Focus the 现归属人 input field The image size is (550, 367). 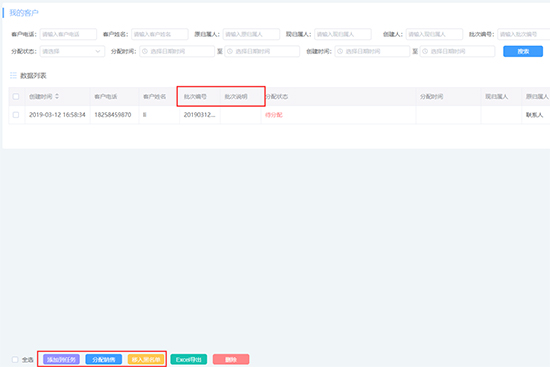[x=343, y=34]
